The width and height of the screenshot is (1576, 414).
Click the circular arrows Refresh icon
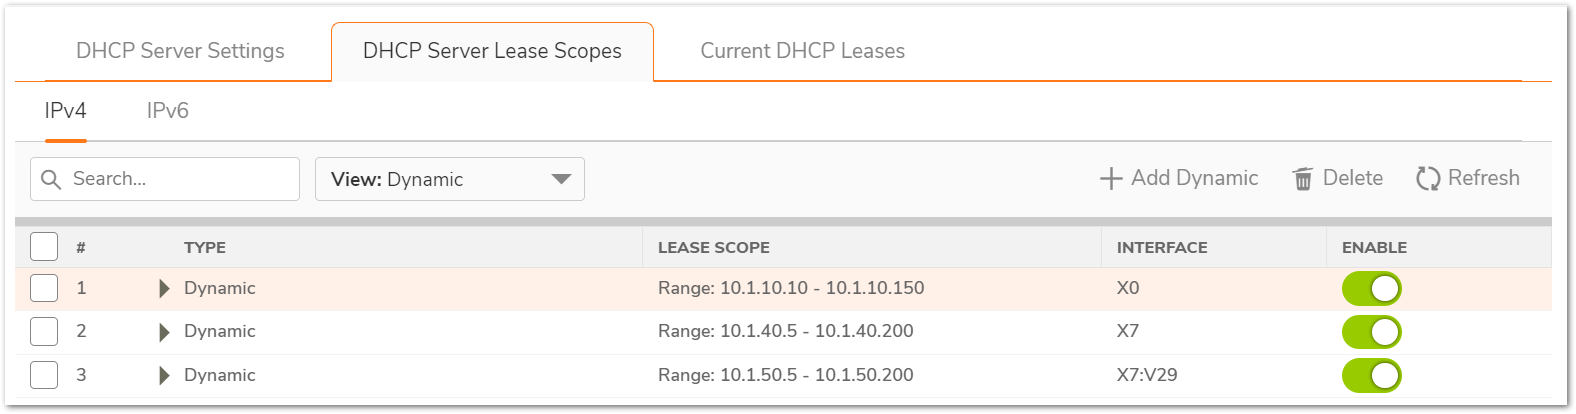point(1427,179)
